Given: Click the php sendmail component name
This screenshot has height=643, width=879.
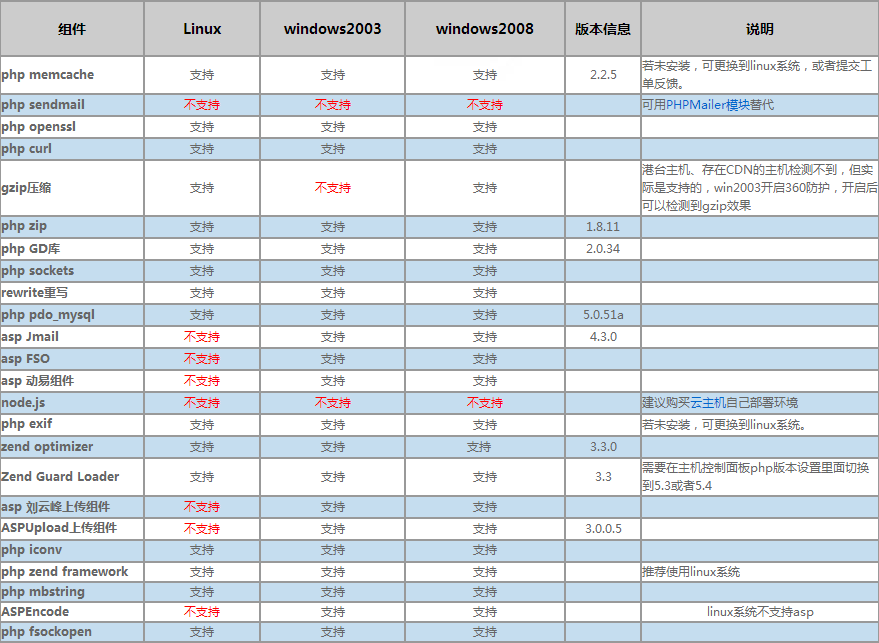Looking at the screenshot, I should [43, 105].
